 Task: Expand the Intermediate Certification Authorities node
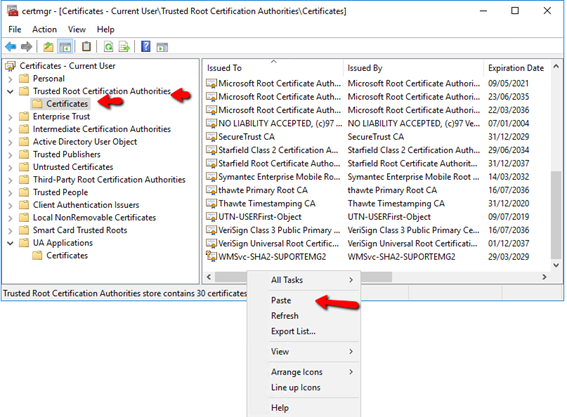point(10,129)
